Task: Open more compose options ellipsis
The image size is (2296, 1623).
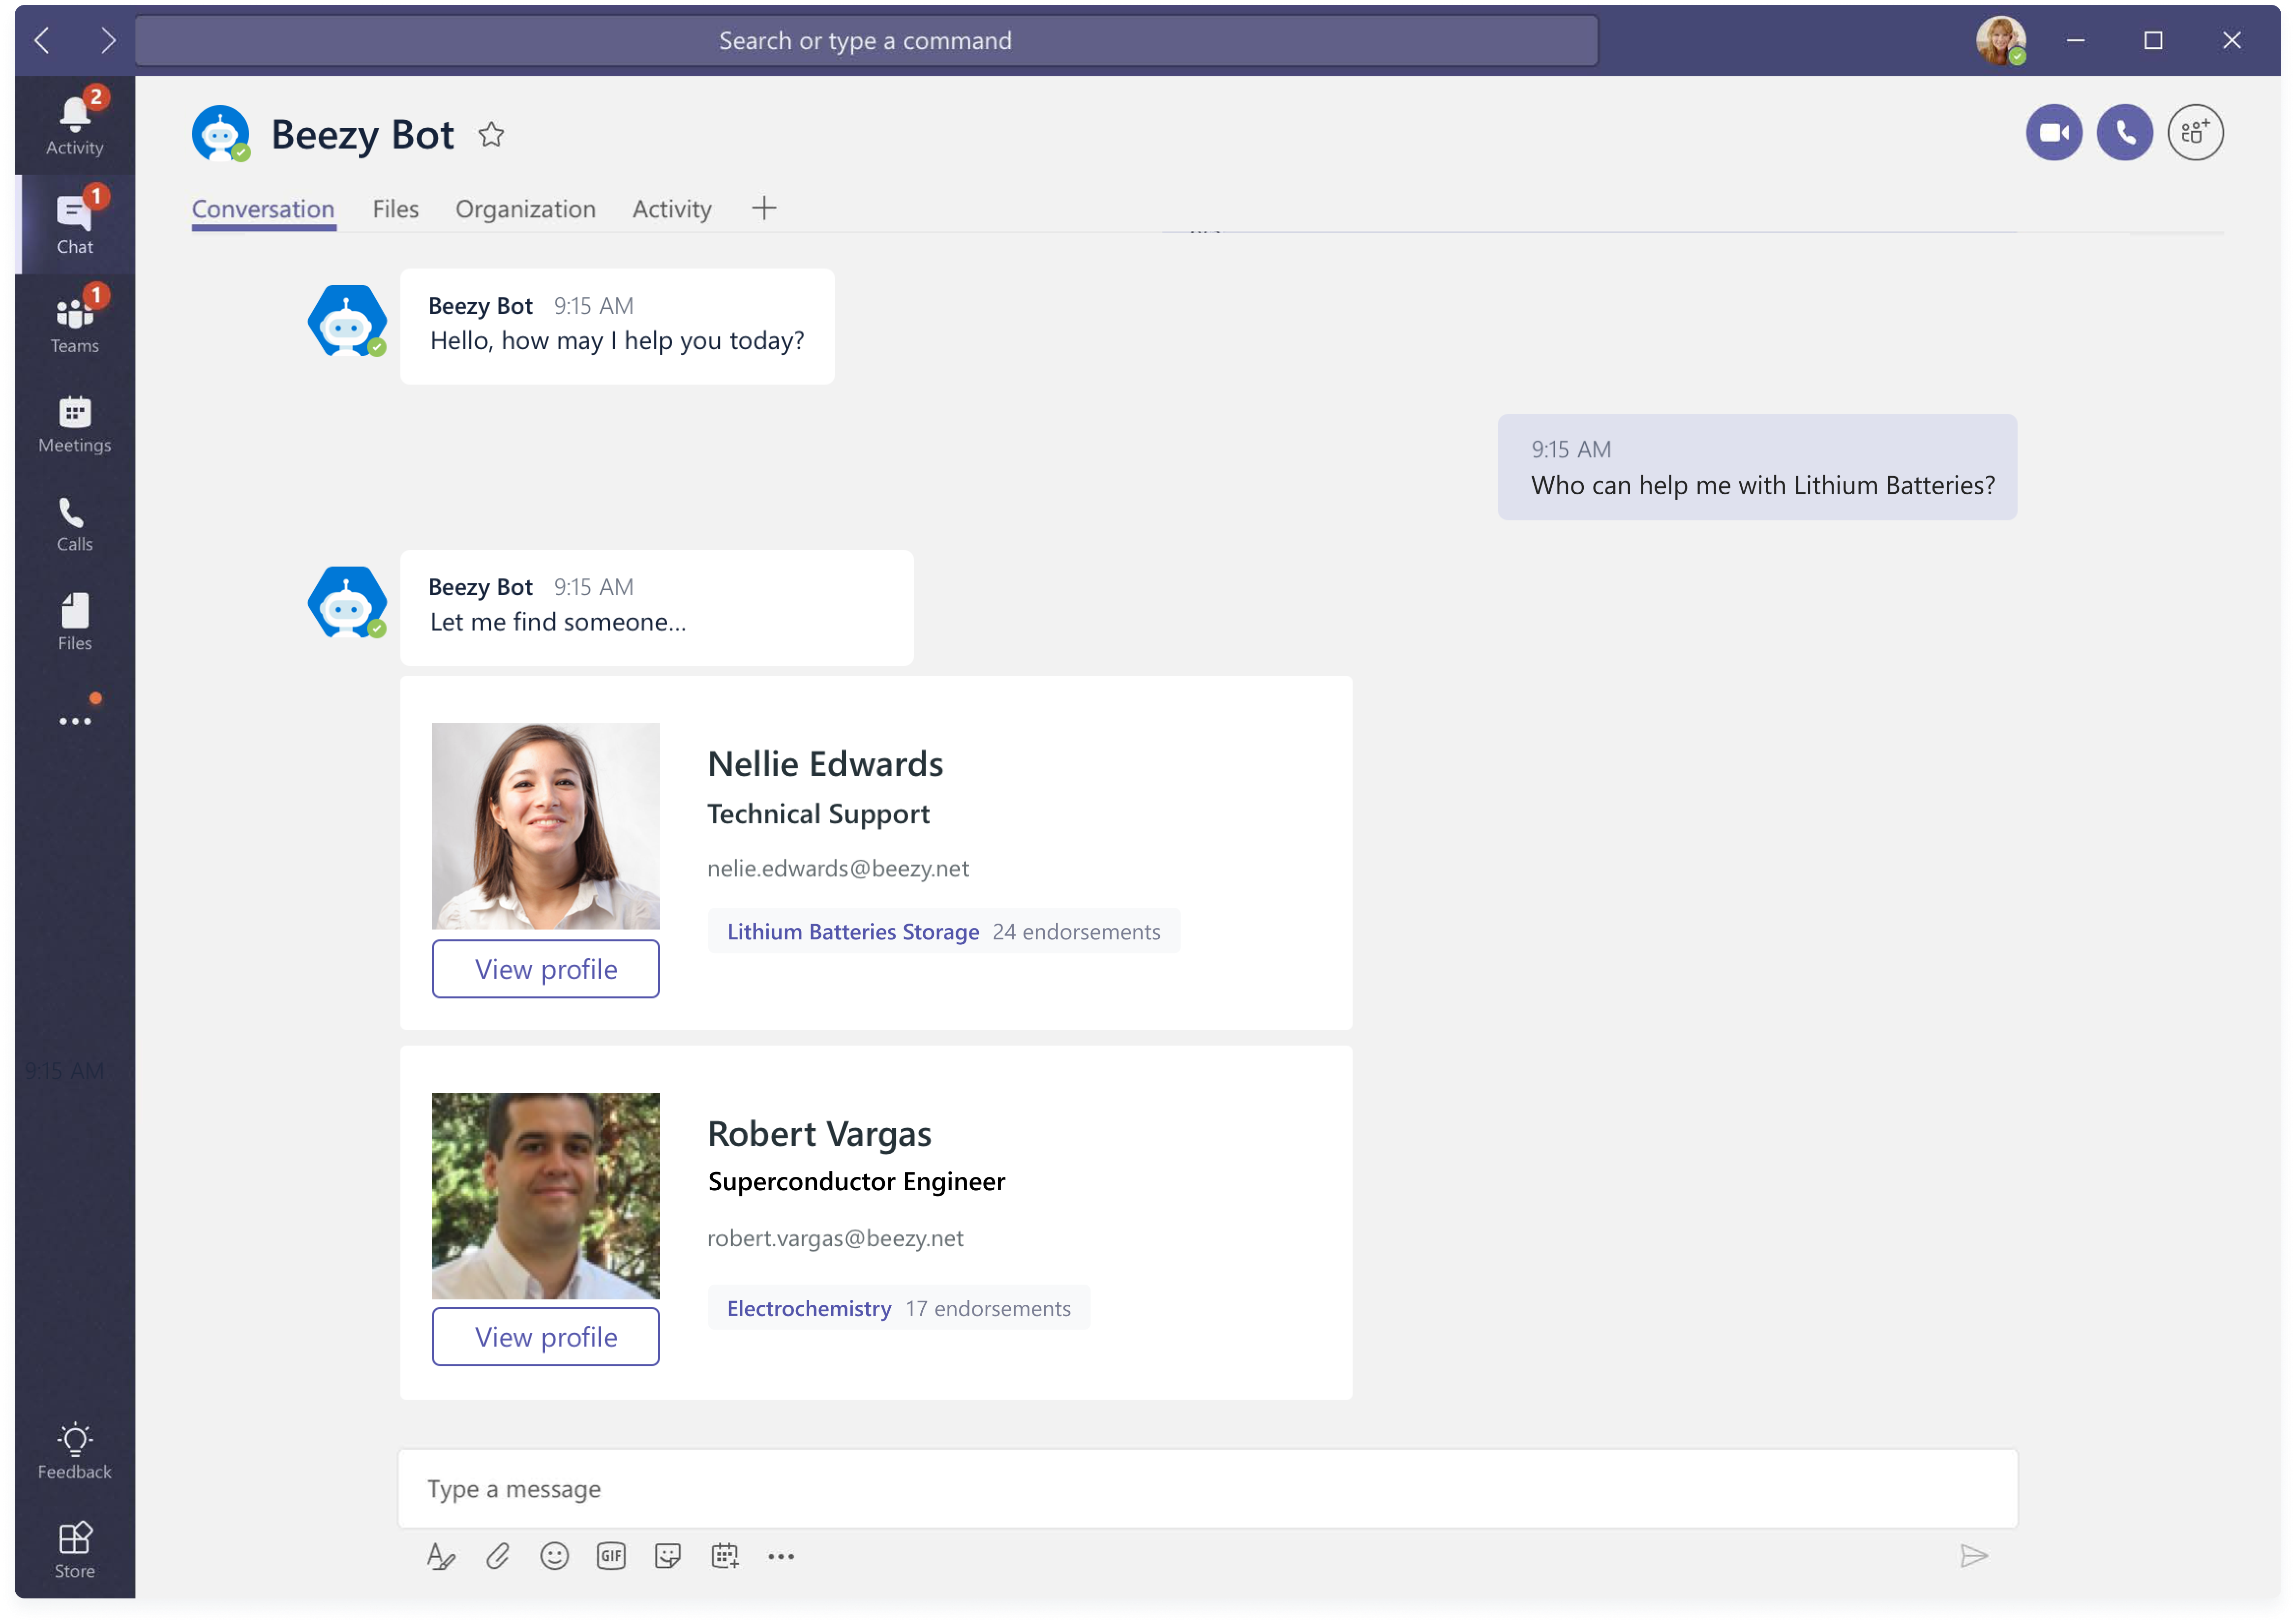Action: [781, 1555]
